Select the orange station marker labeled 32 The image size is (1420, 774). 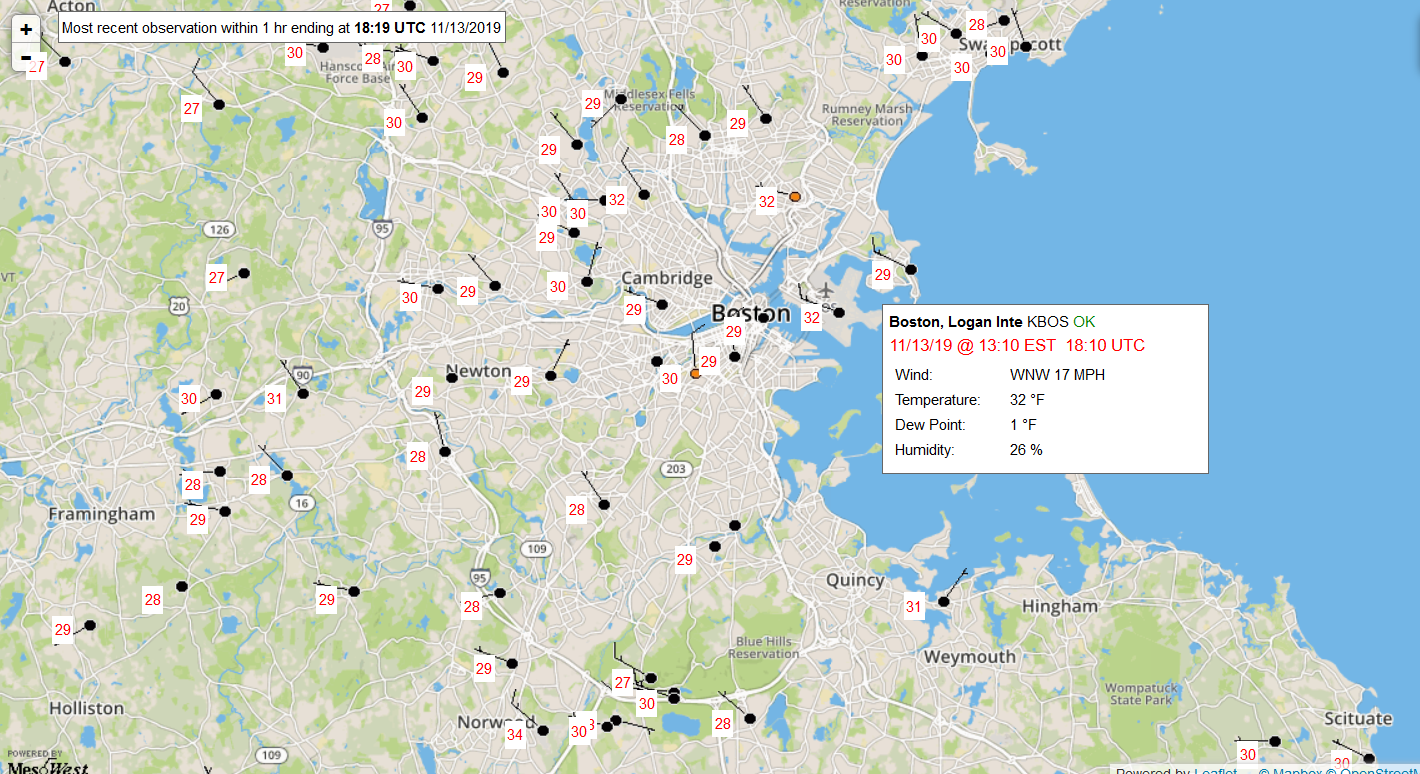795,197
